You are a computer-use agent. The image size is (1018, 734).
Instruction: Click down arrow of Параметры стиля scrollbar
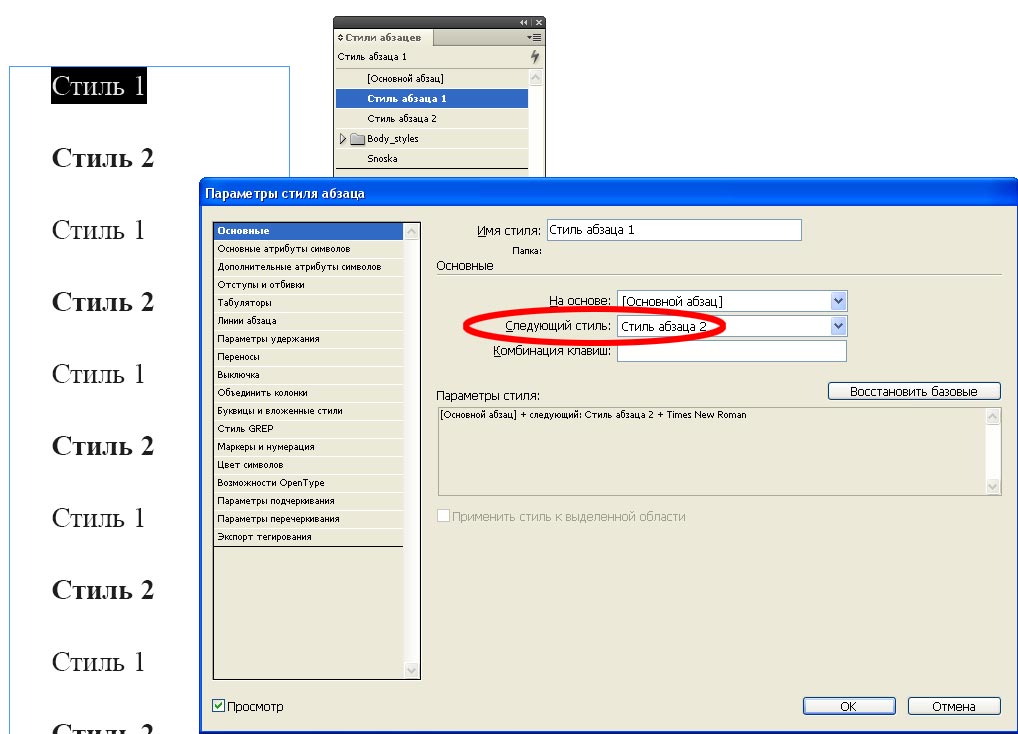pos(993,486)
